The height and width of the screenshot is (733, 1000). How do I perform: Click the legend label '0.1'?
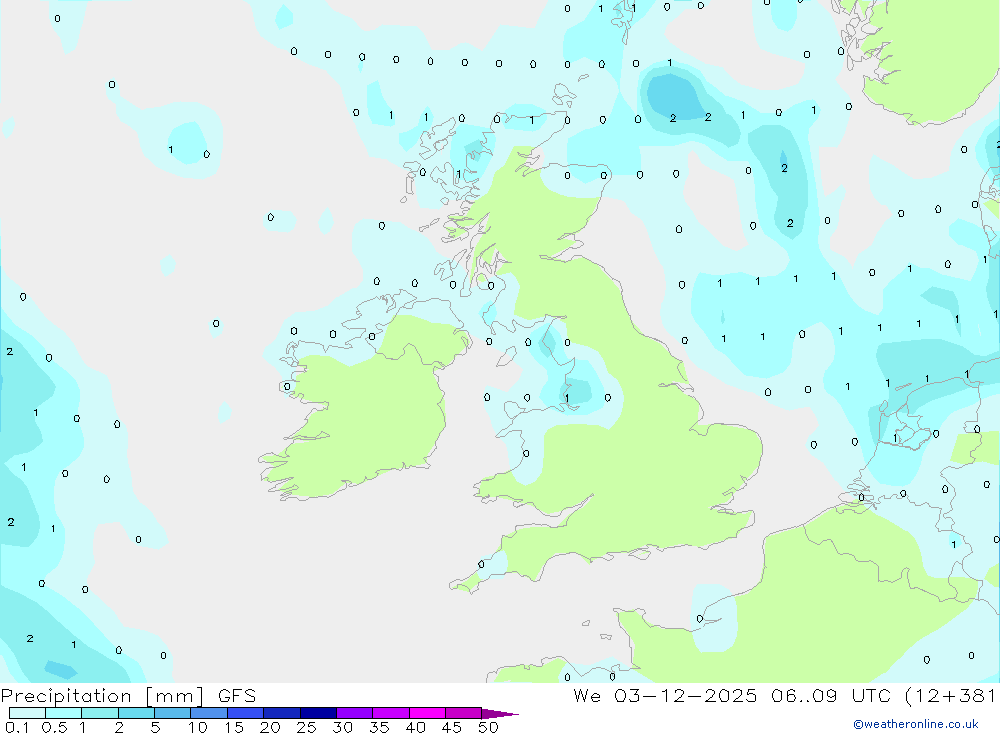coord(17,727)
